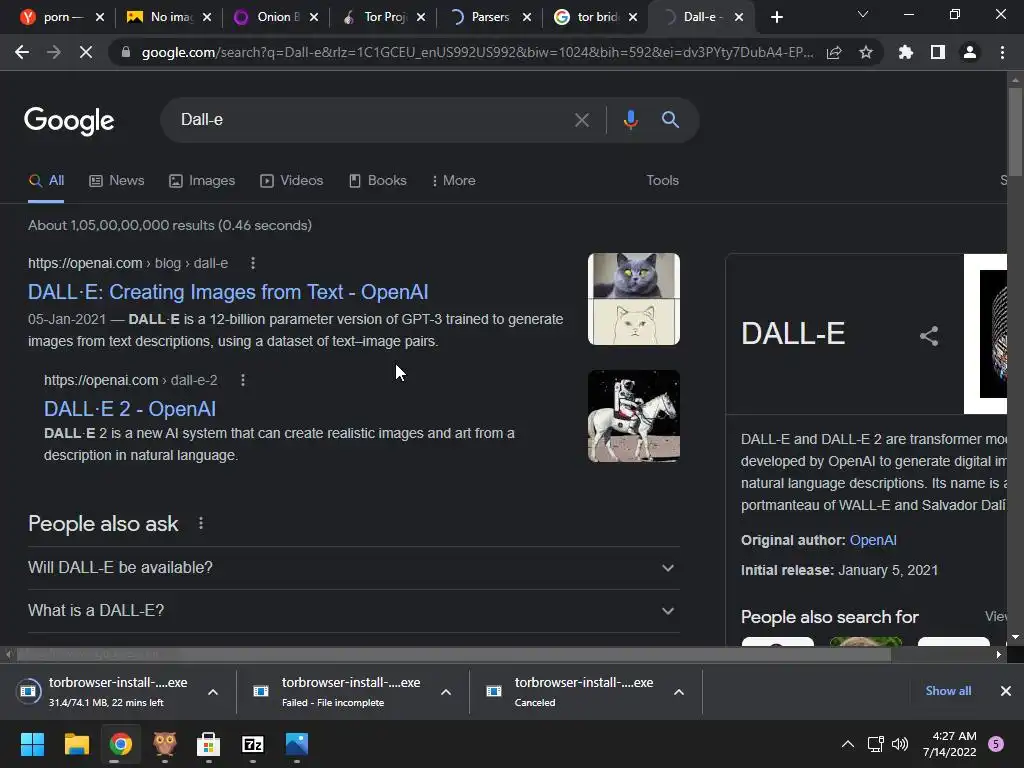This screenshot has height=768, width=1024.
Task: Close the Tor Project tab
Action: click(421, 18)
